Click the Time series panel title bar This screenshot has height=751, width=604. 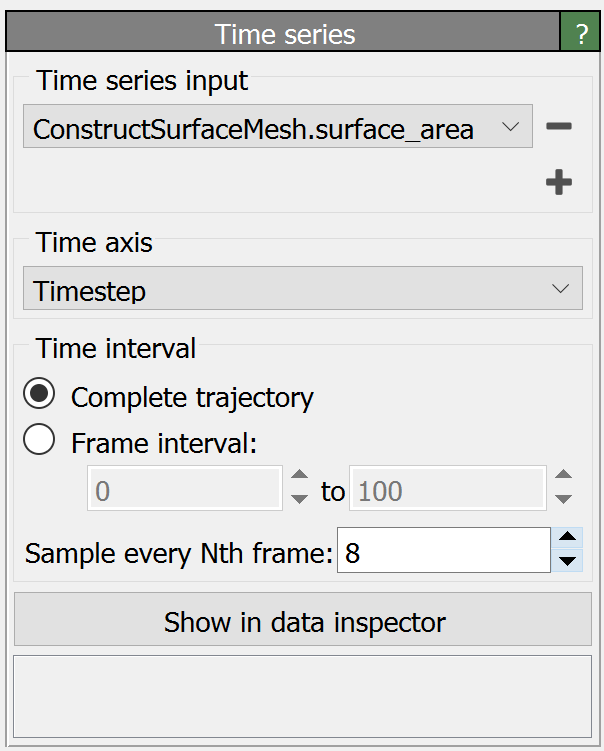coord(285,34)
